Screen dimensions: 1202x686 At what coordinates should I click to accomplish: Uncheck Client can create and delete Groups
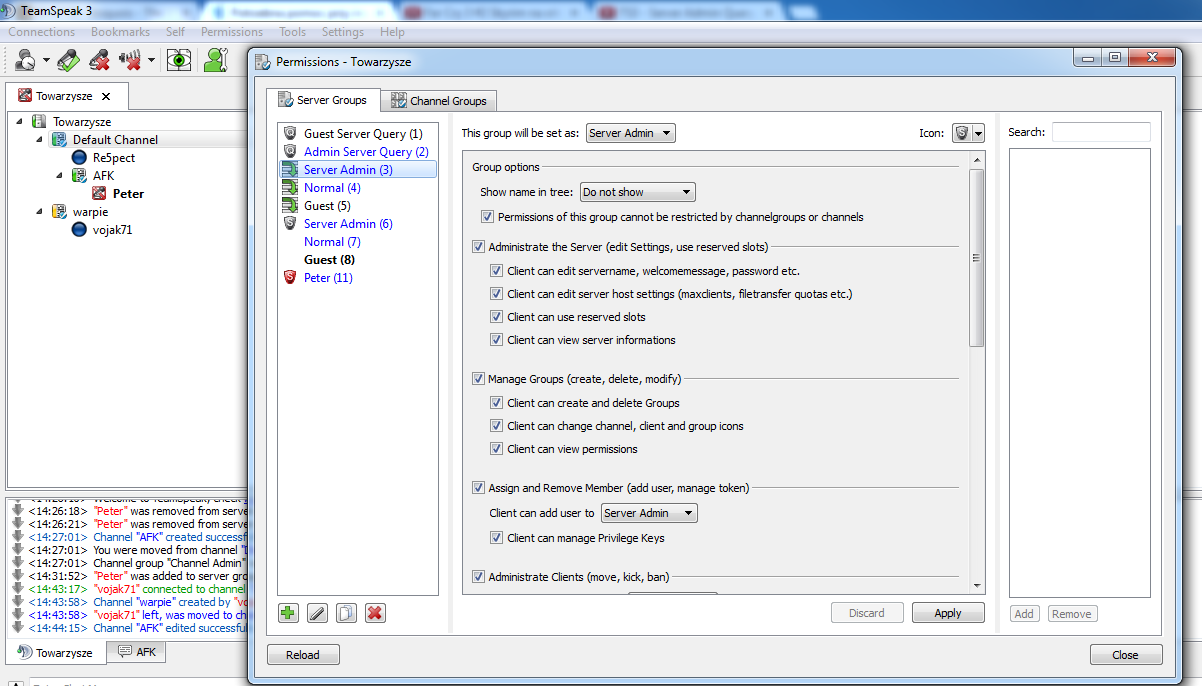(x=497, y=403)
